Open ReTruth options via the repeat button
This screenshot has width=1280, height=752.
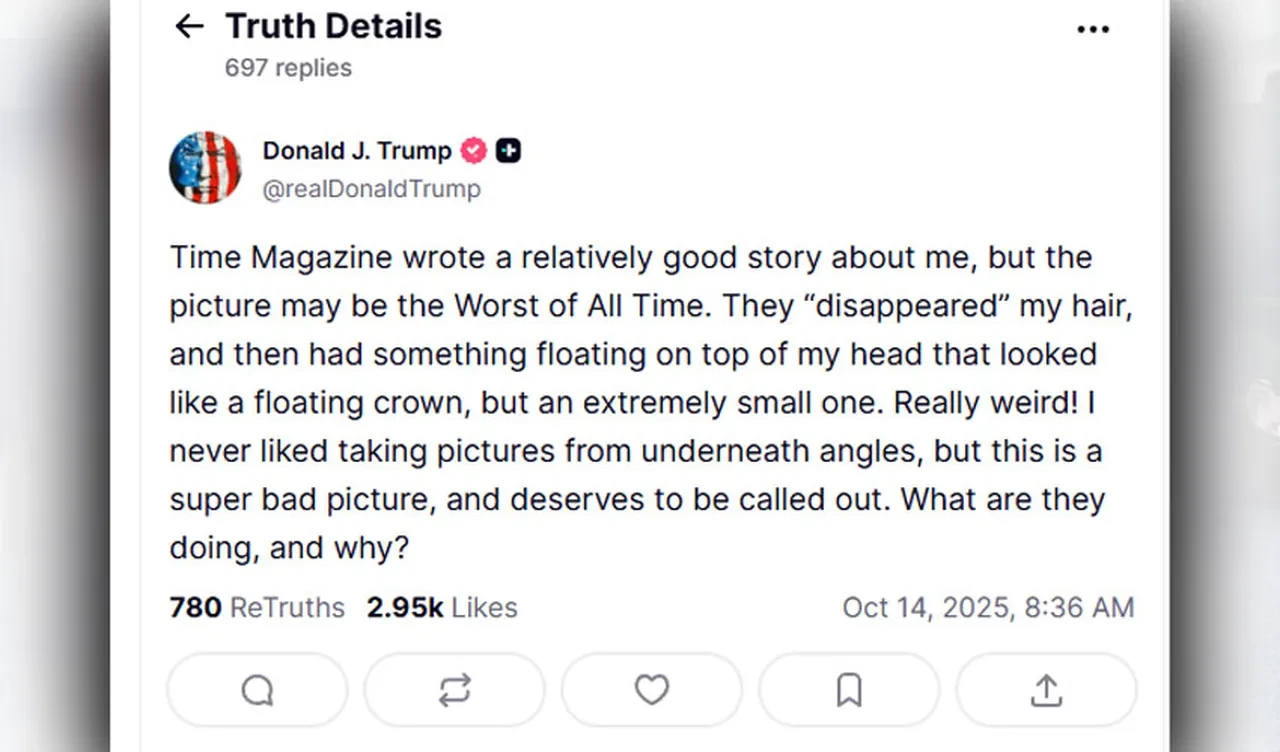pyautogui.click(x=454, y=689)
